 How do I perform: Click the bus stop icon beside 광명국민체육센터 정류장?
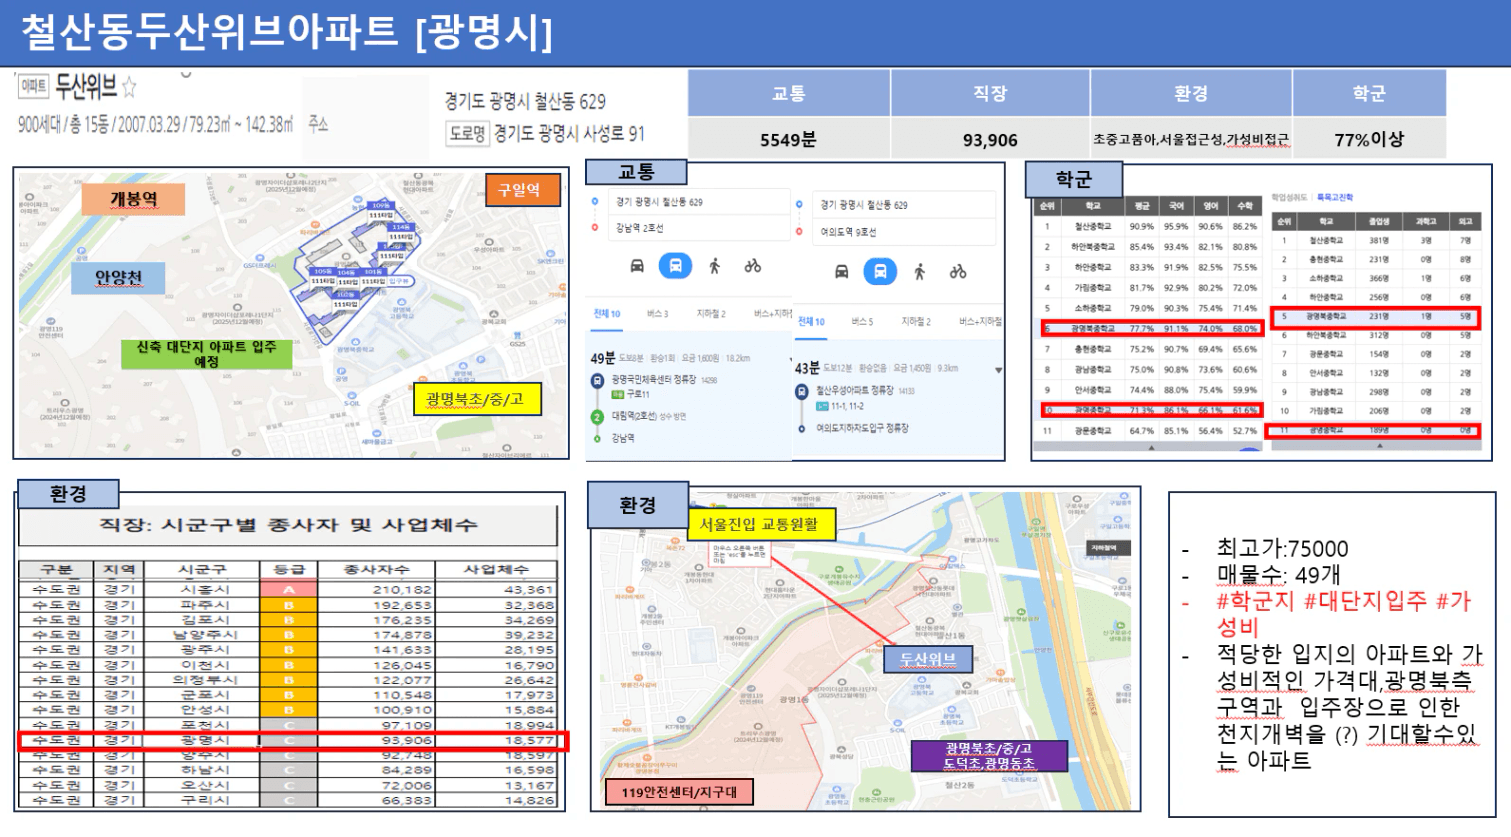click(597, 380)
